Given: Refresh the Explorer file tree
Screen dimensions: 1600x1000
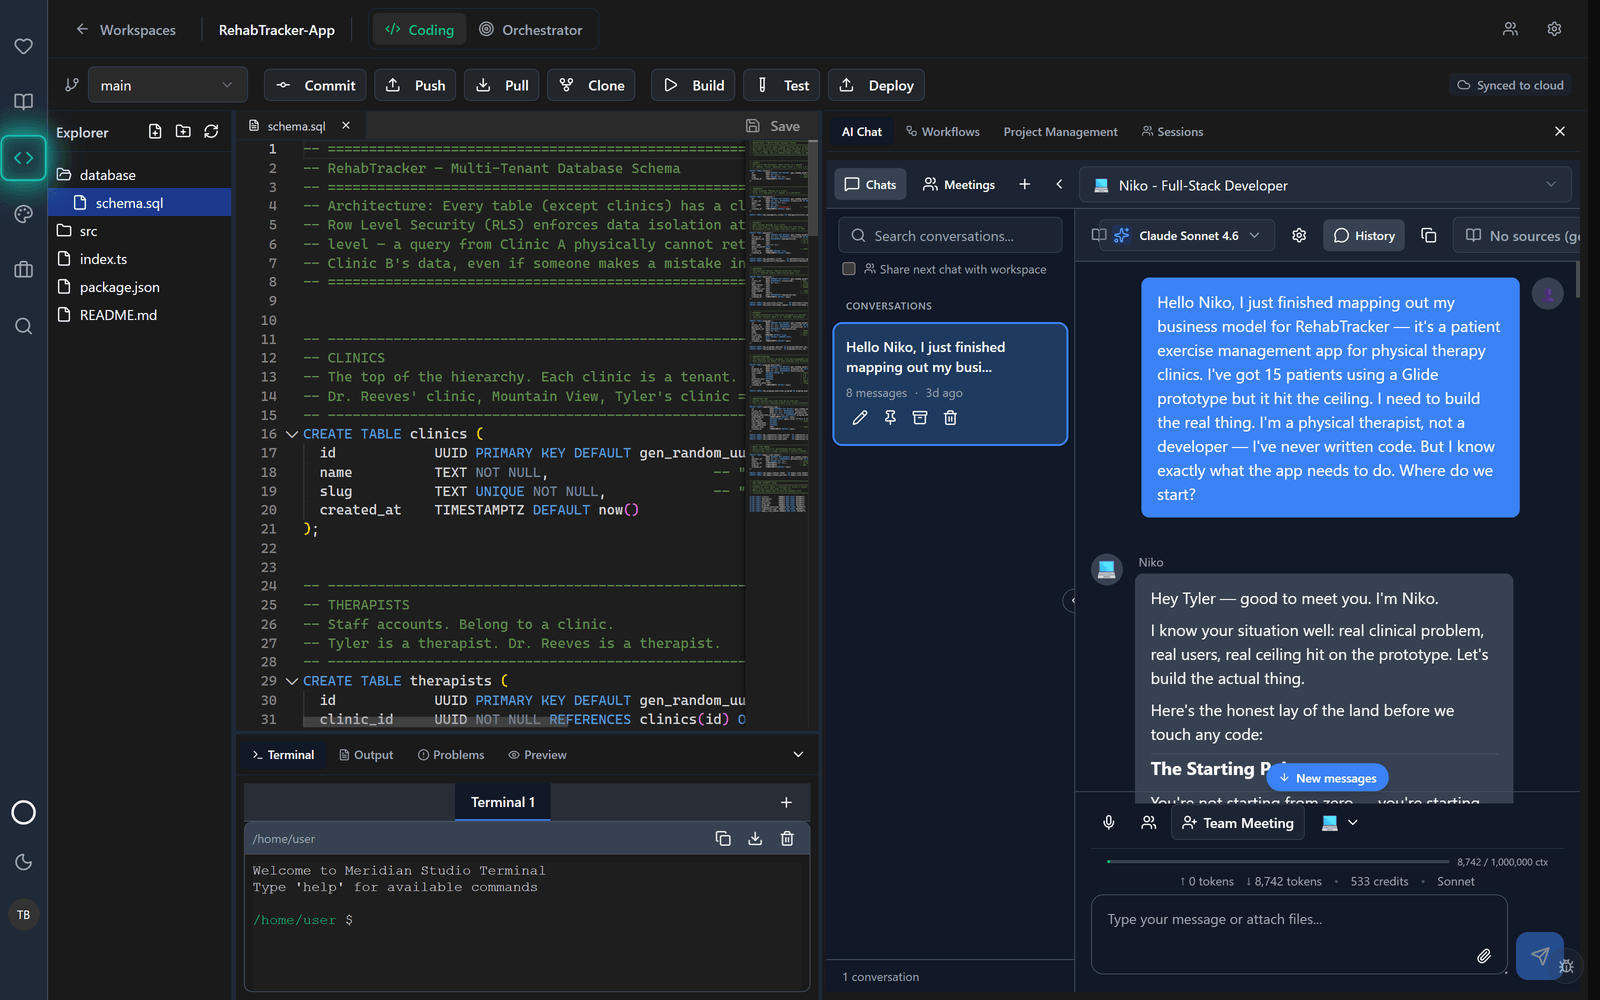Looking at the screenshot, I should (211, 131).
